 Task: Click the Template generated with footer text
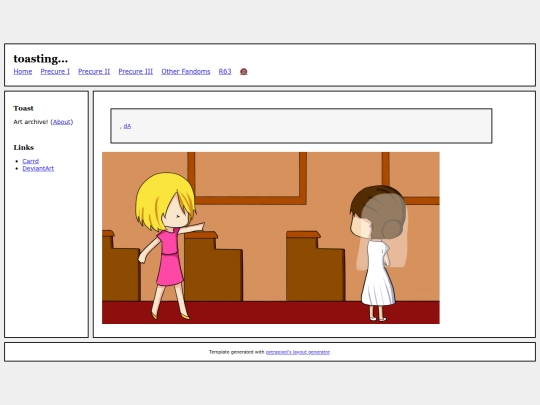[237, 352]
